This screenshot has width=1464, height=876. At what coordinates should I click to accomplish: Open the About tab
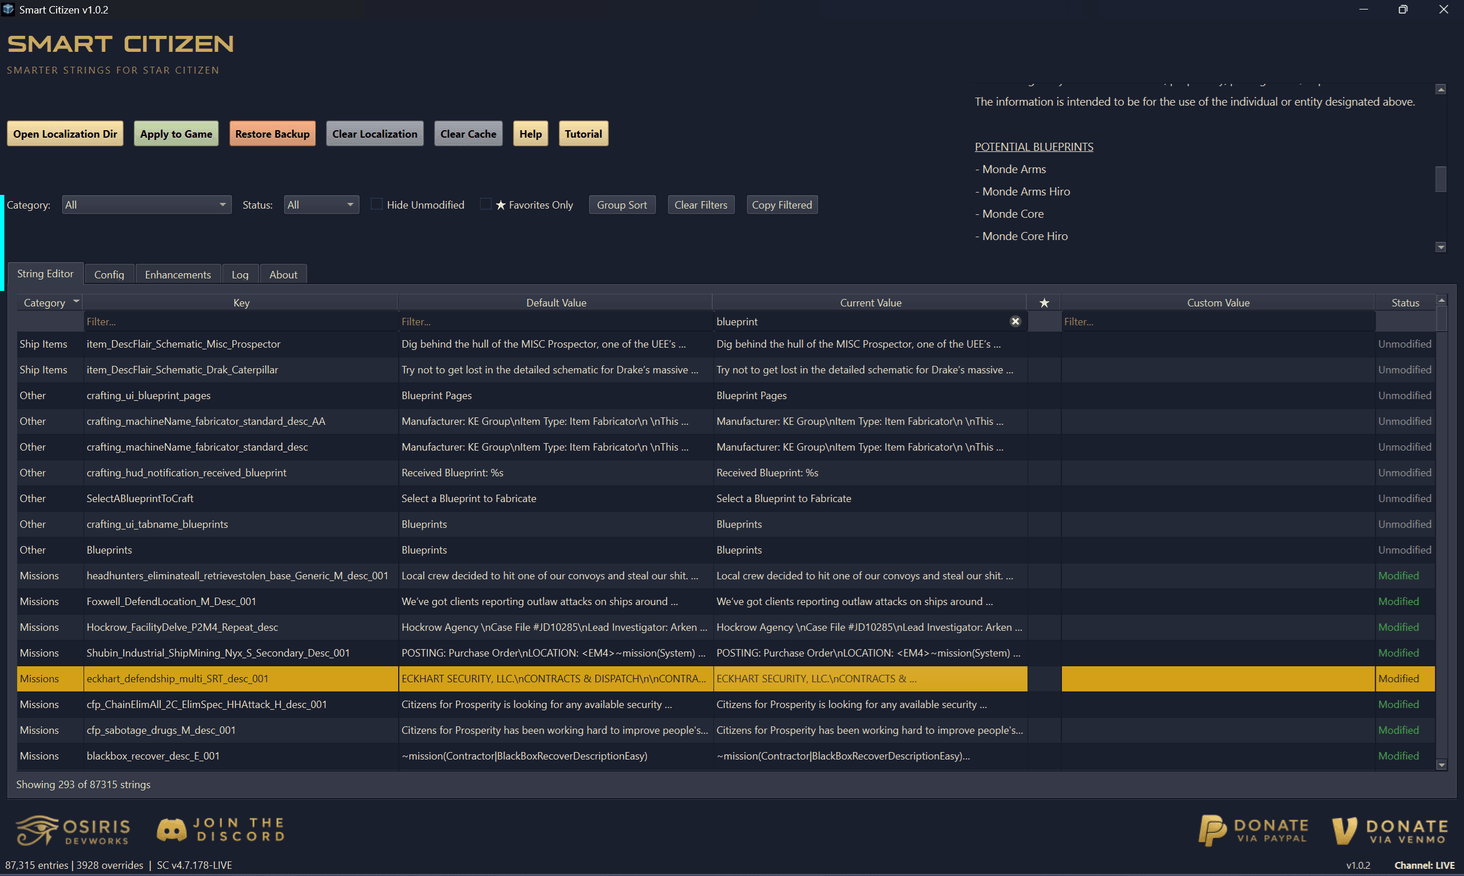tap(283, 275)
